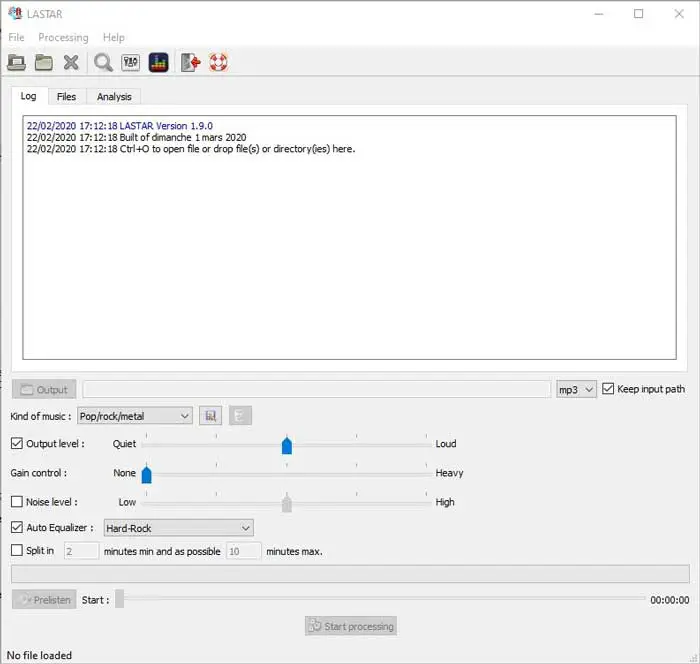Click the Output folder button

point(44,390)
